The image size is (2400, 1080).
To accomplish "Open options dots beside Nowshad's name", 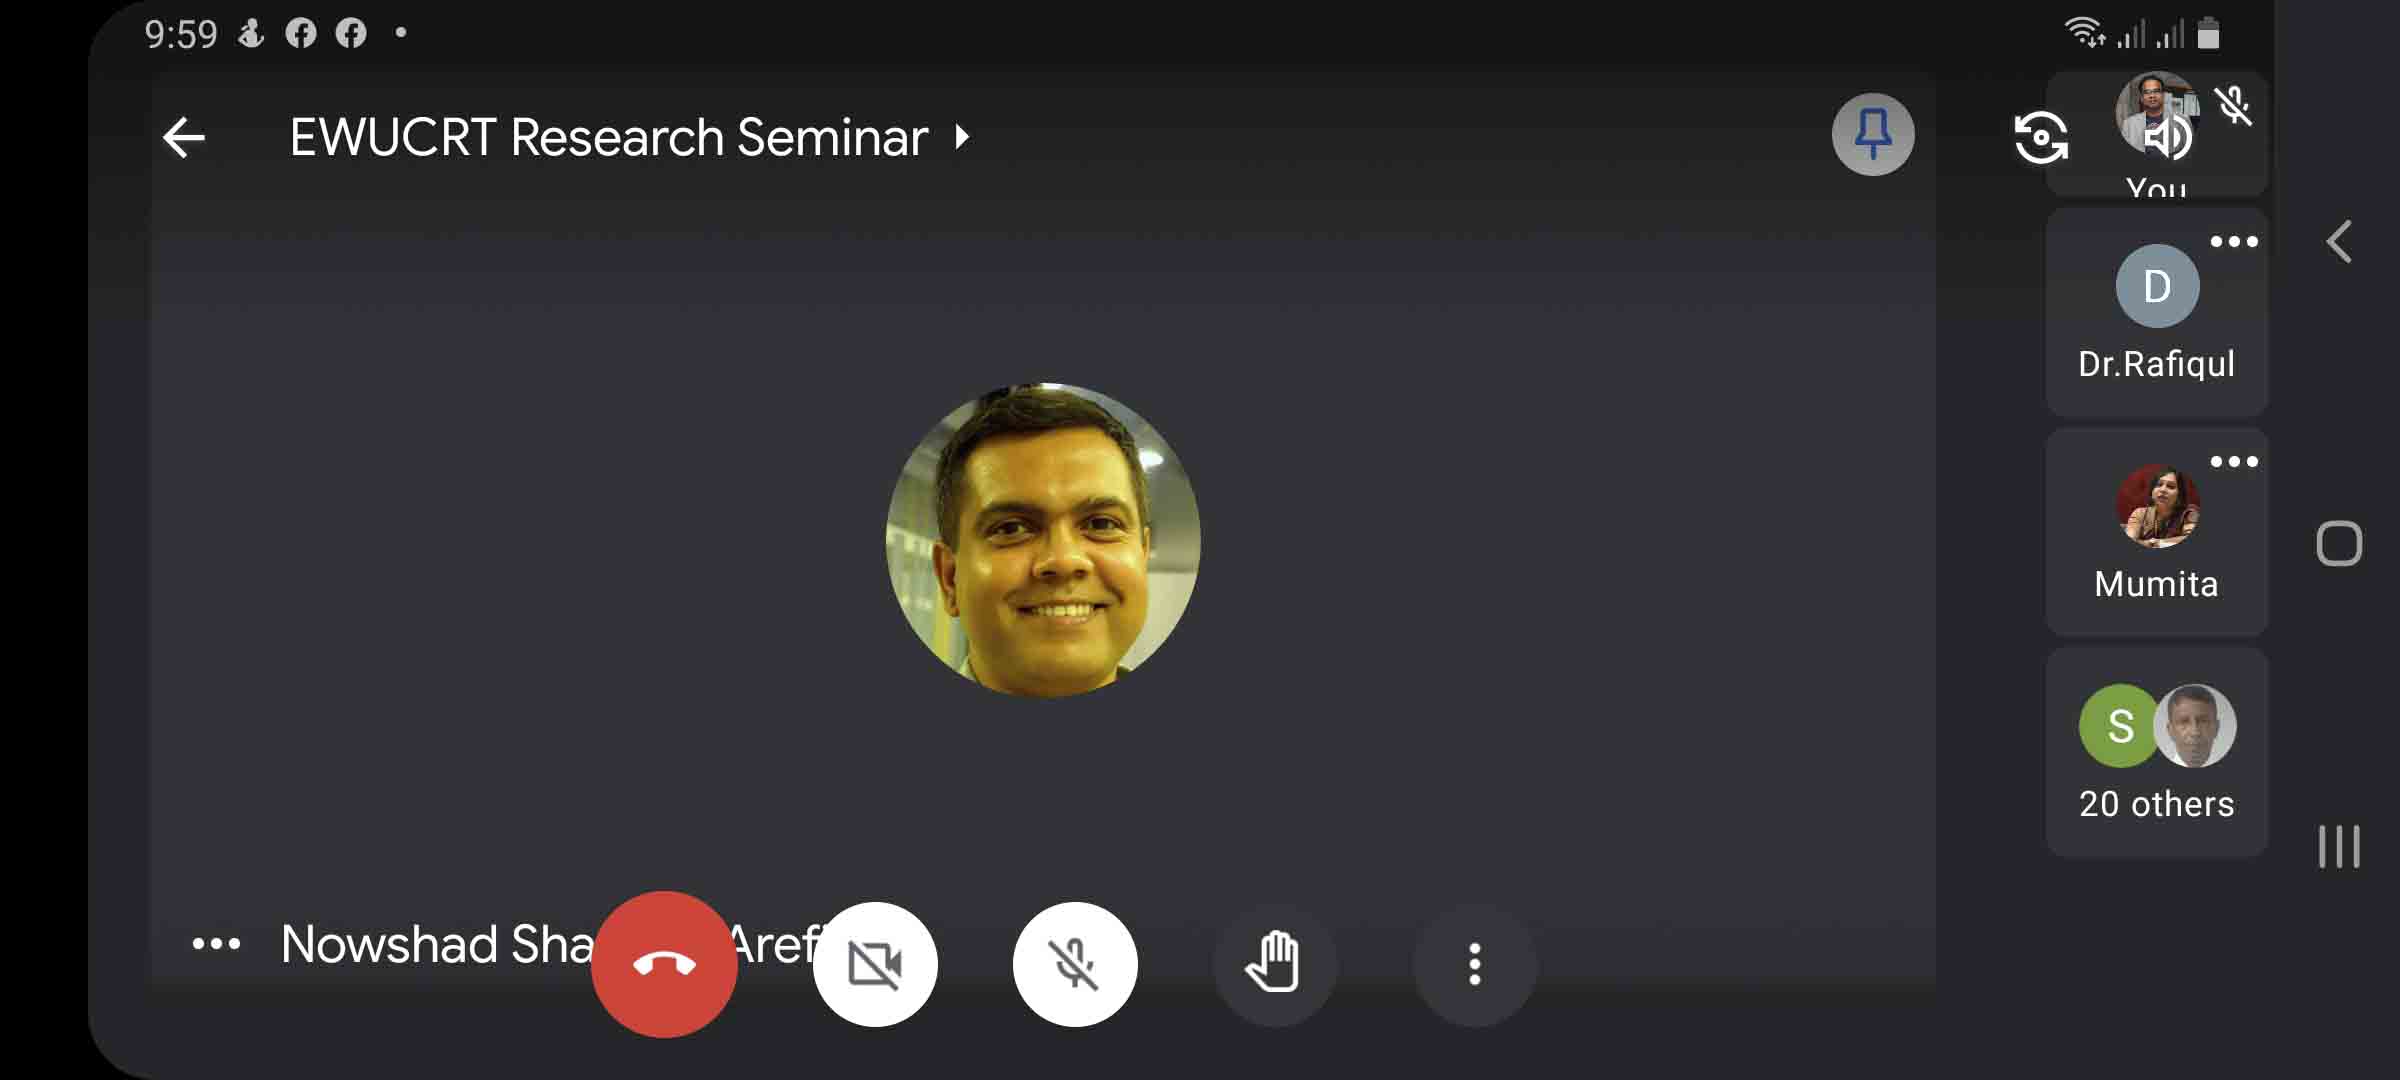I will pos(216,943).
